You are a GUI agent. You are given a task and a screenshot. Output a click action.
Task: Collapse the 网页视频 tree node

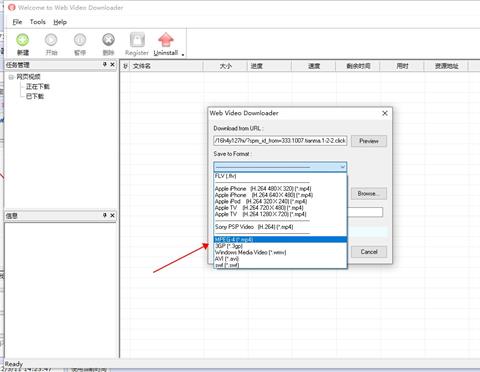click(x=11, y=77)
